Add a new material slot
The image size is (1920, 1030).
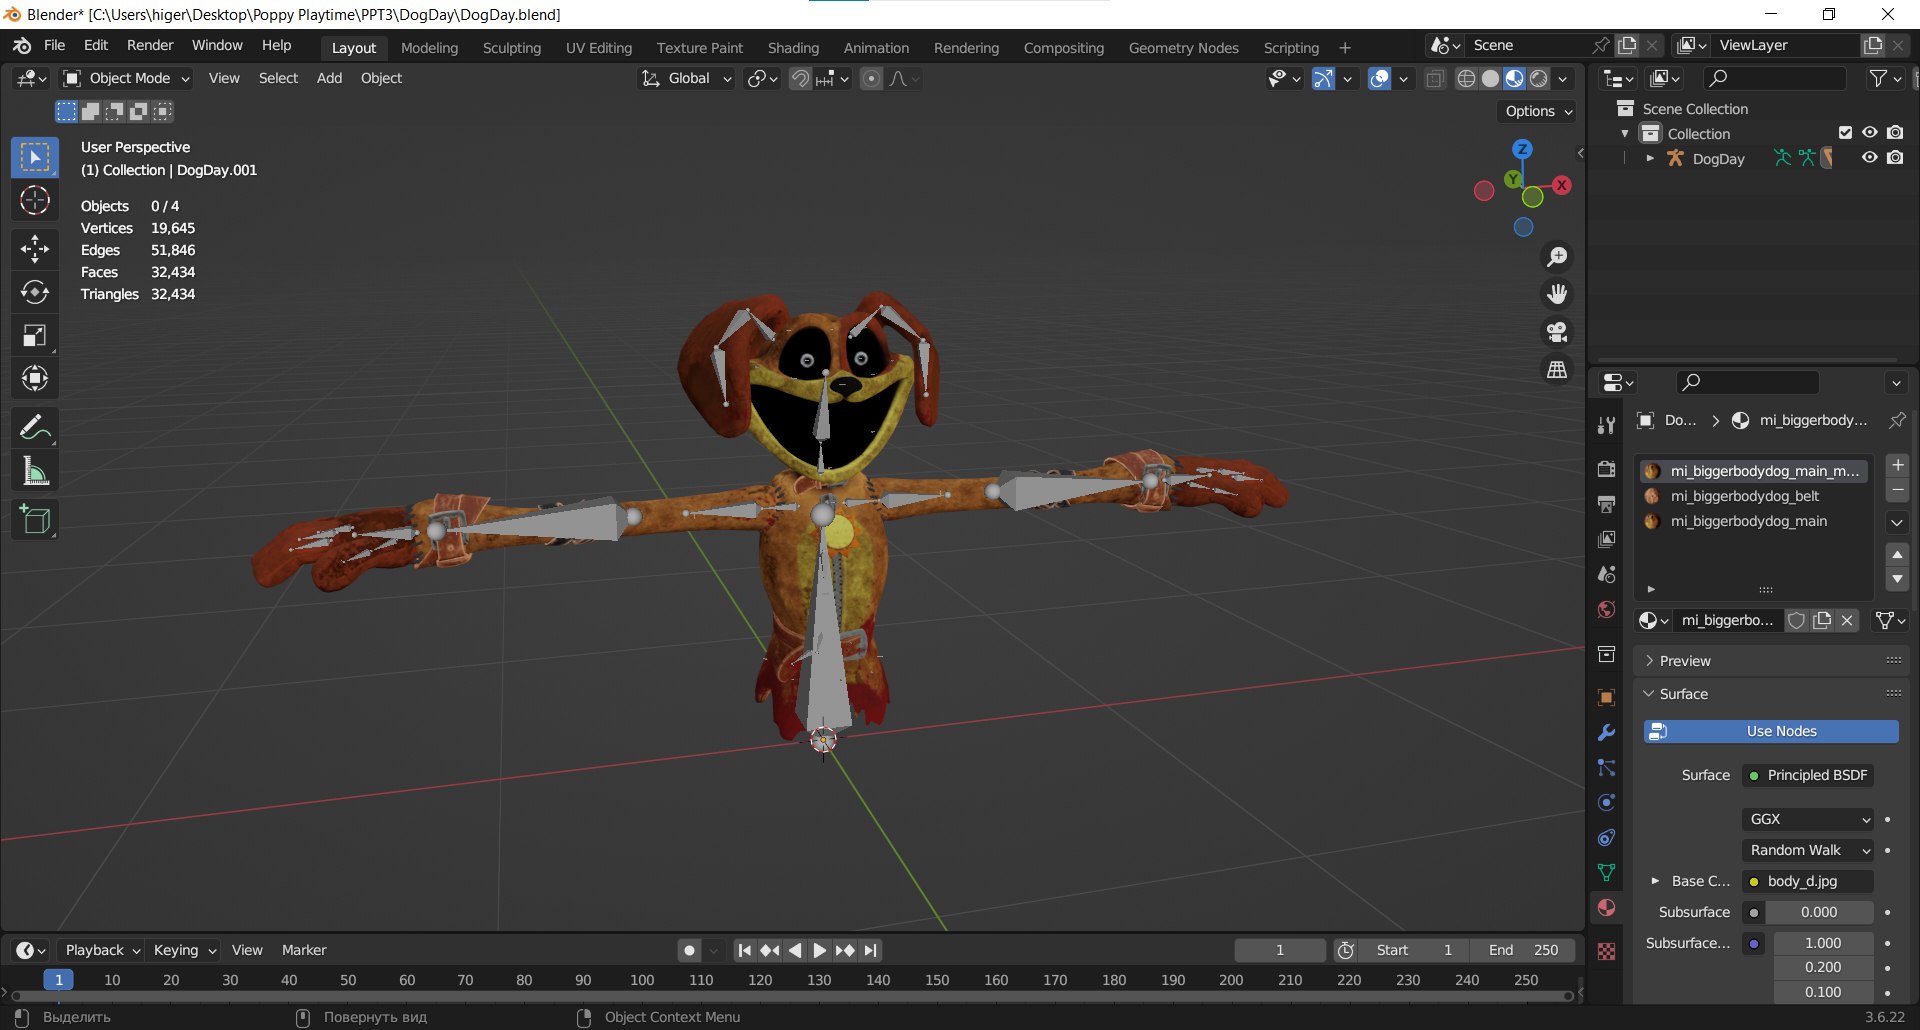(1897, 465)
